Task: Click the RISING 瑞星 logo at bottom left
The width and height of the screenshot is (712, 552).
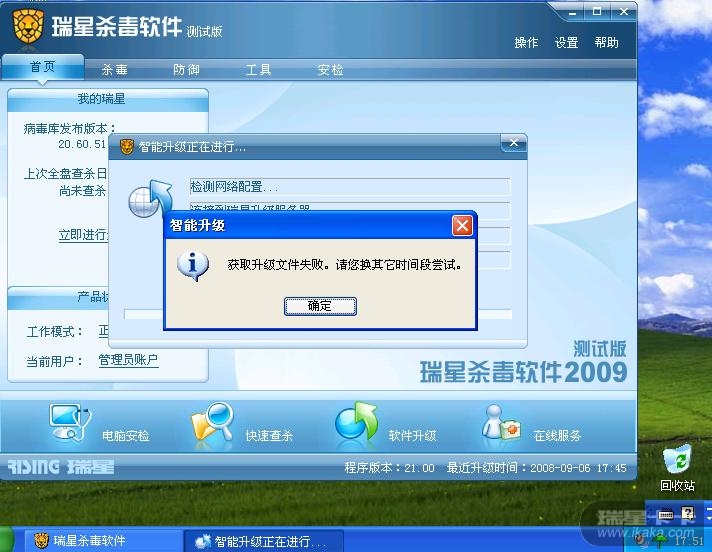Action: pos(60,467)
